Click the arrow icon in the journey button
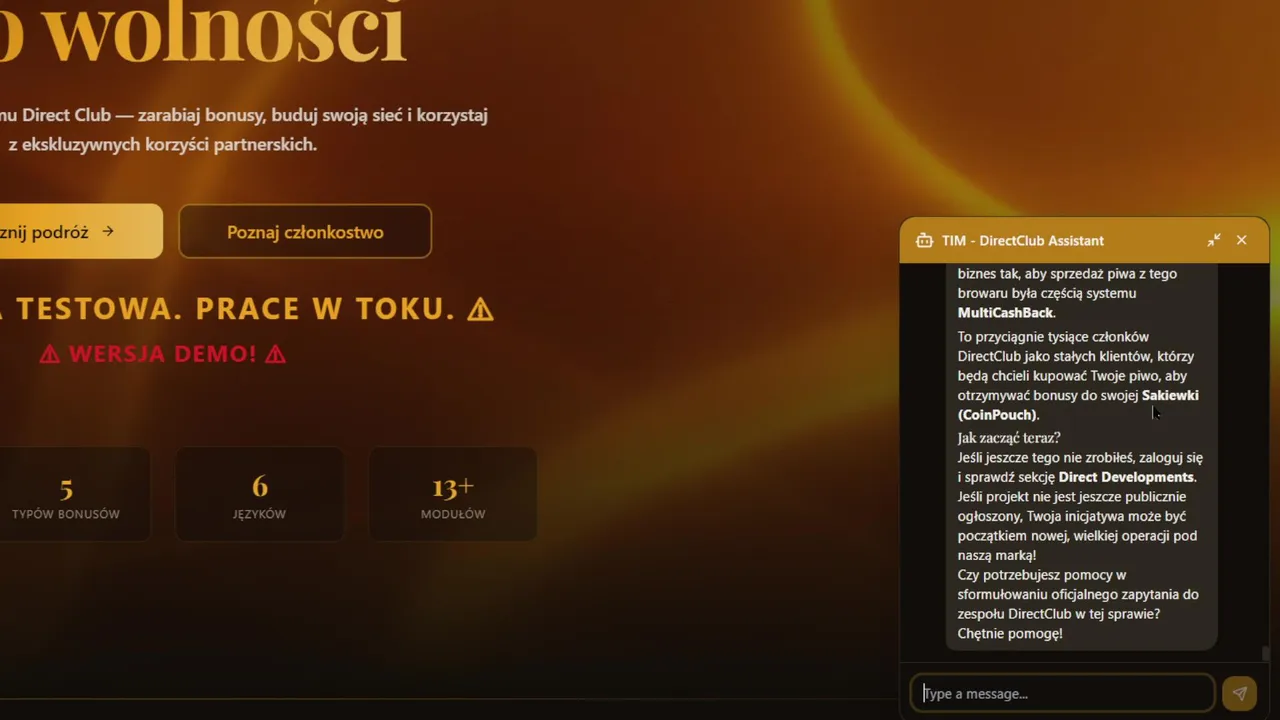This screenshot has width=1280, height=720. click(108, 232)
